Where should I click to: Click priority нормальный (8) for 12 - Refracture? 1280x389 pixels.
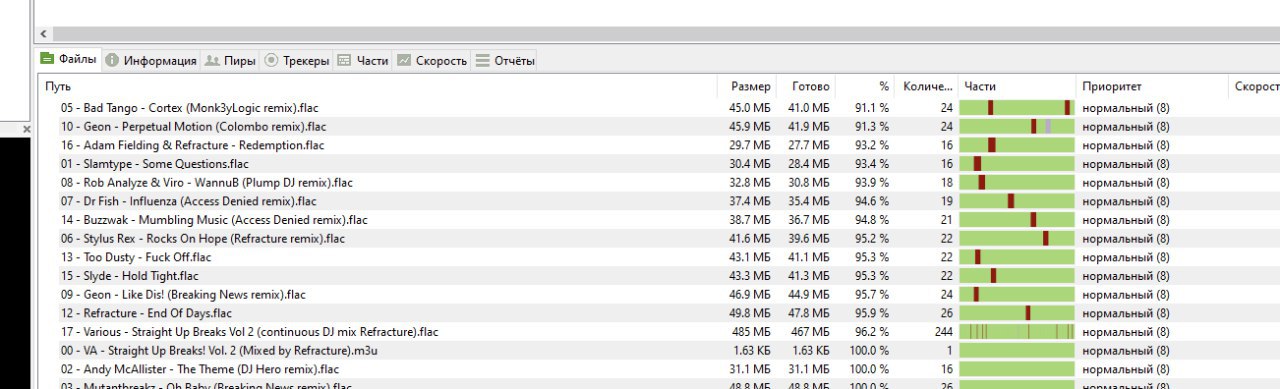pyautogui.click(x=1126, y=313)
